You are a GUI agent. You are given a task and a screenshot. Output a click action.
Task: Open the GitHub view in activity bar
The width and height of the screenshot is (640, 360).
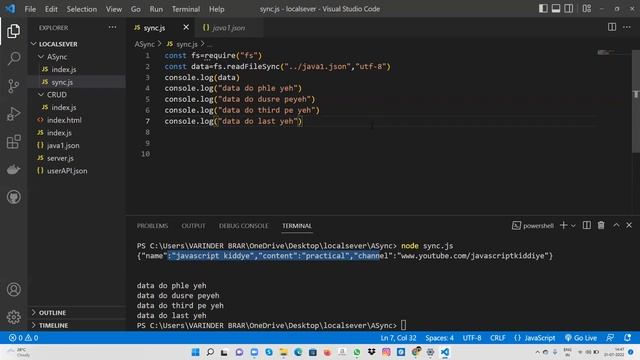[13, 197]
